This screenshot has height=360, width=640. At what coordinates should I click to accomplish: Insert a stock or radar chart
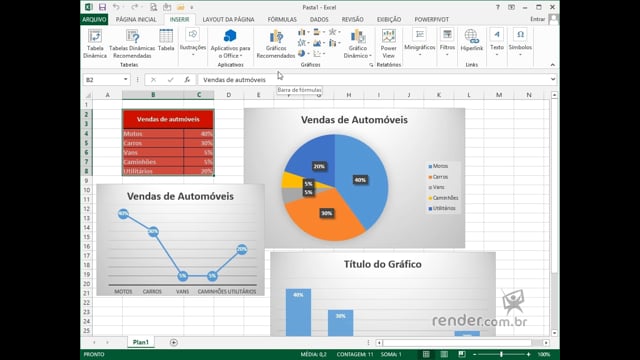[x=334, y=32]
